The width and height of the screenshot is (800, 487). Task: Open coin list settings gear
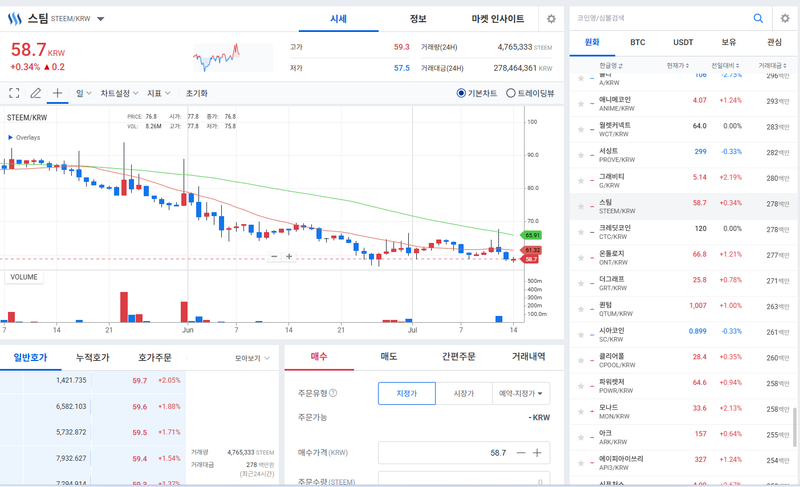tap(785, 18)
